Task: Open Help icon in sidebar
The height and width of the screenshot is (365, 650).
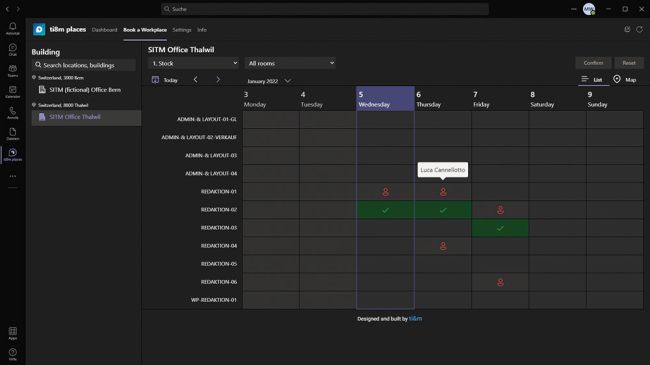Action: (x=12, y=354)
